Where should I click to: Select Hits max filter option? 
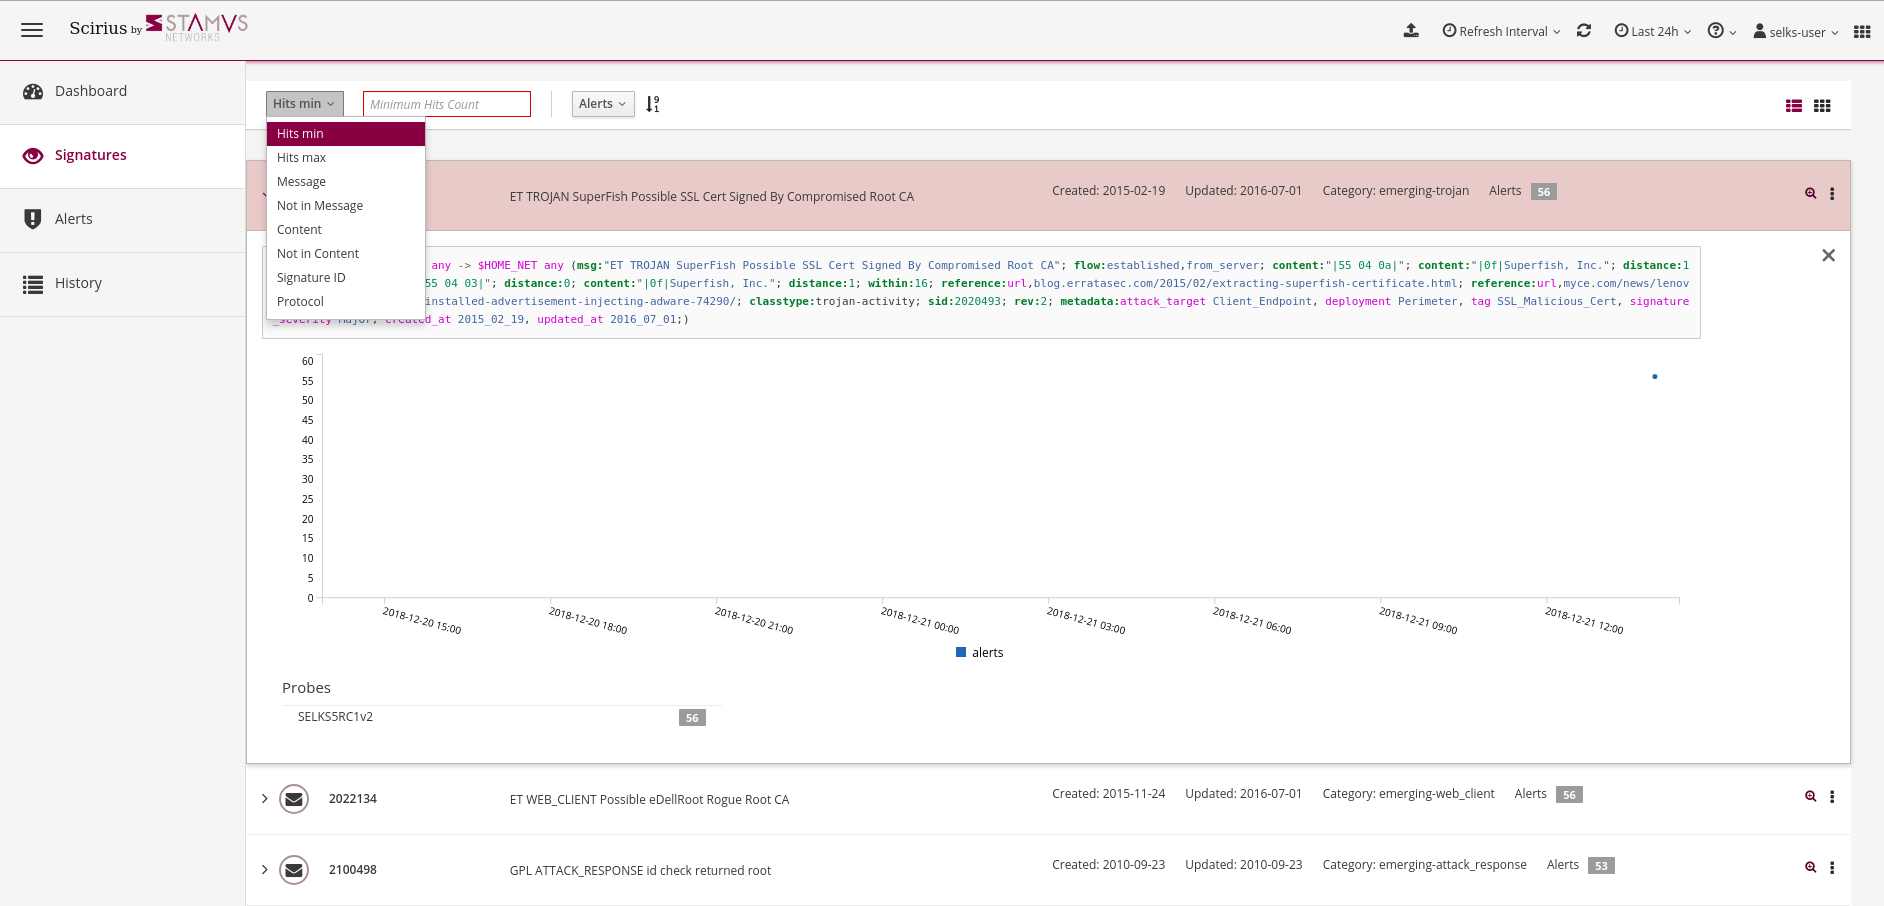(346, 158)
